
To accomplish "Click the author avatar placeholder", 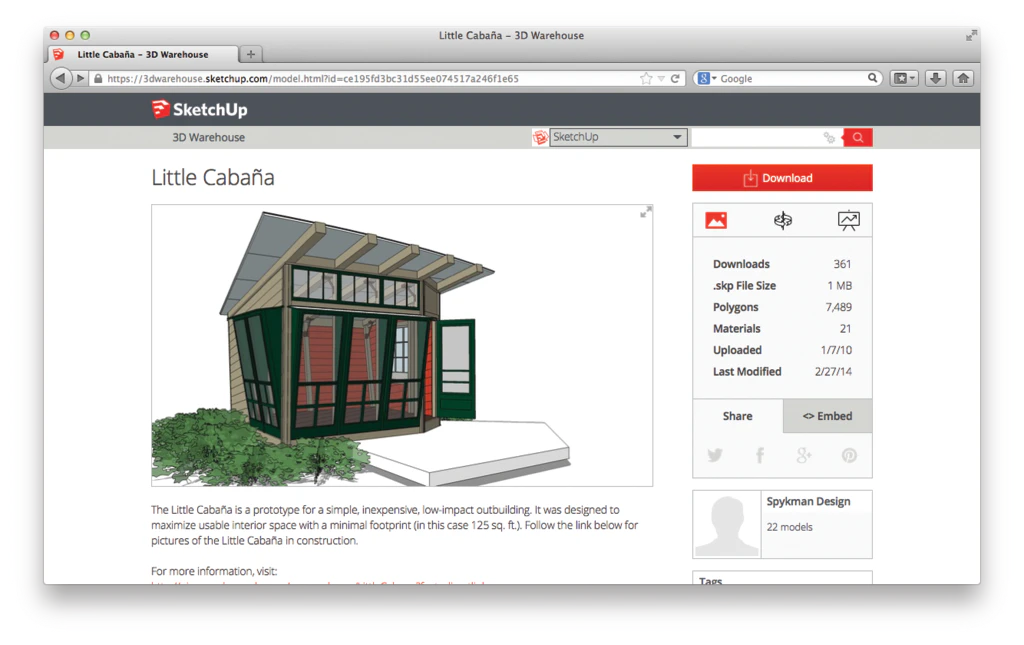I will tap(727, 525).
